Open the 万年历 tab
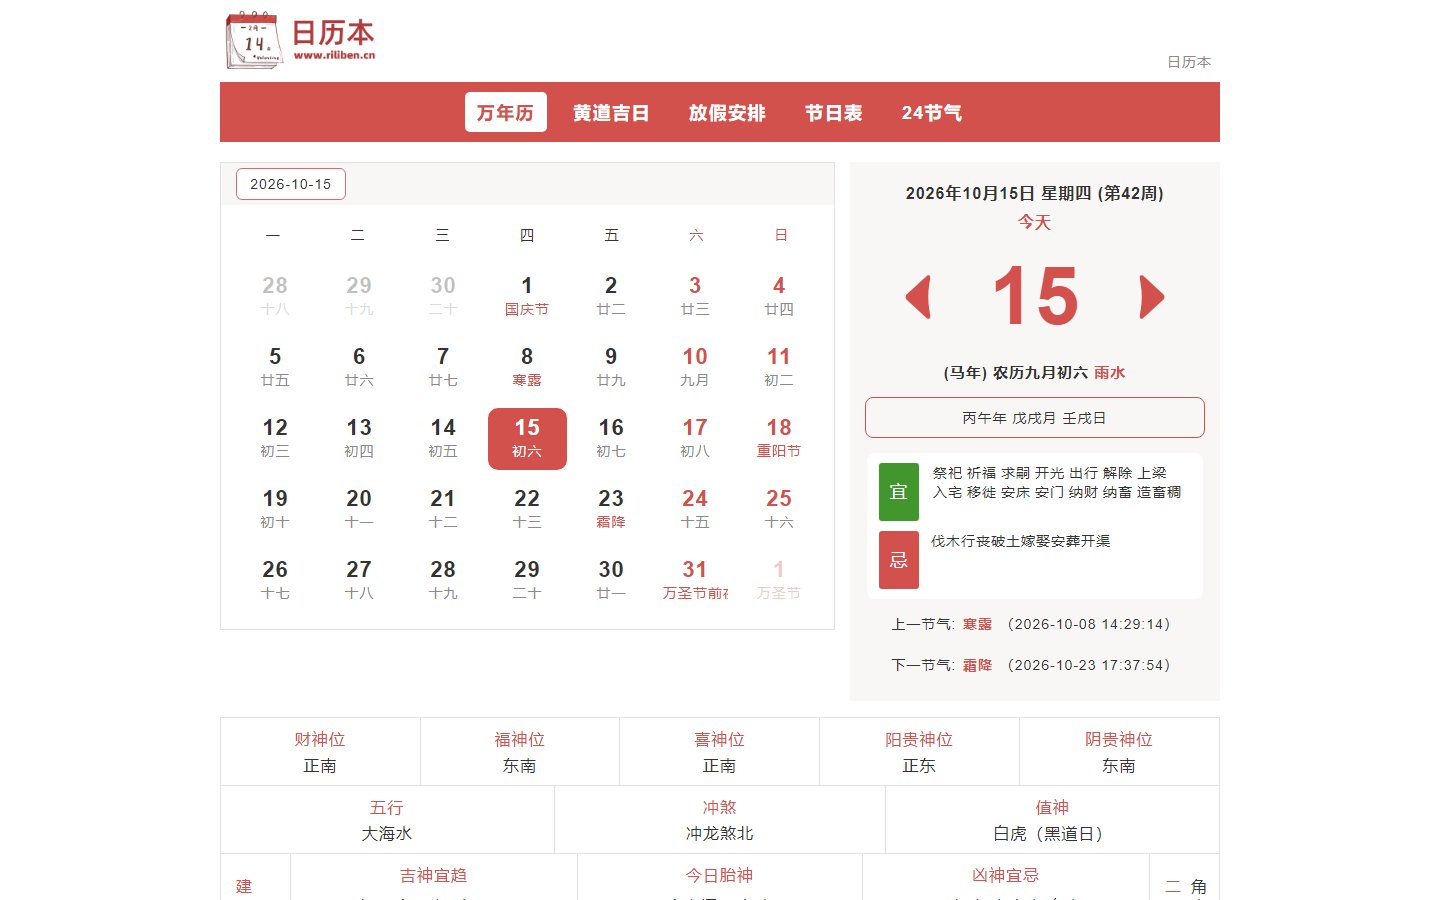1440x900 pixels. click(x=505, y=112)
